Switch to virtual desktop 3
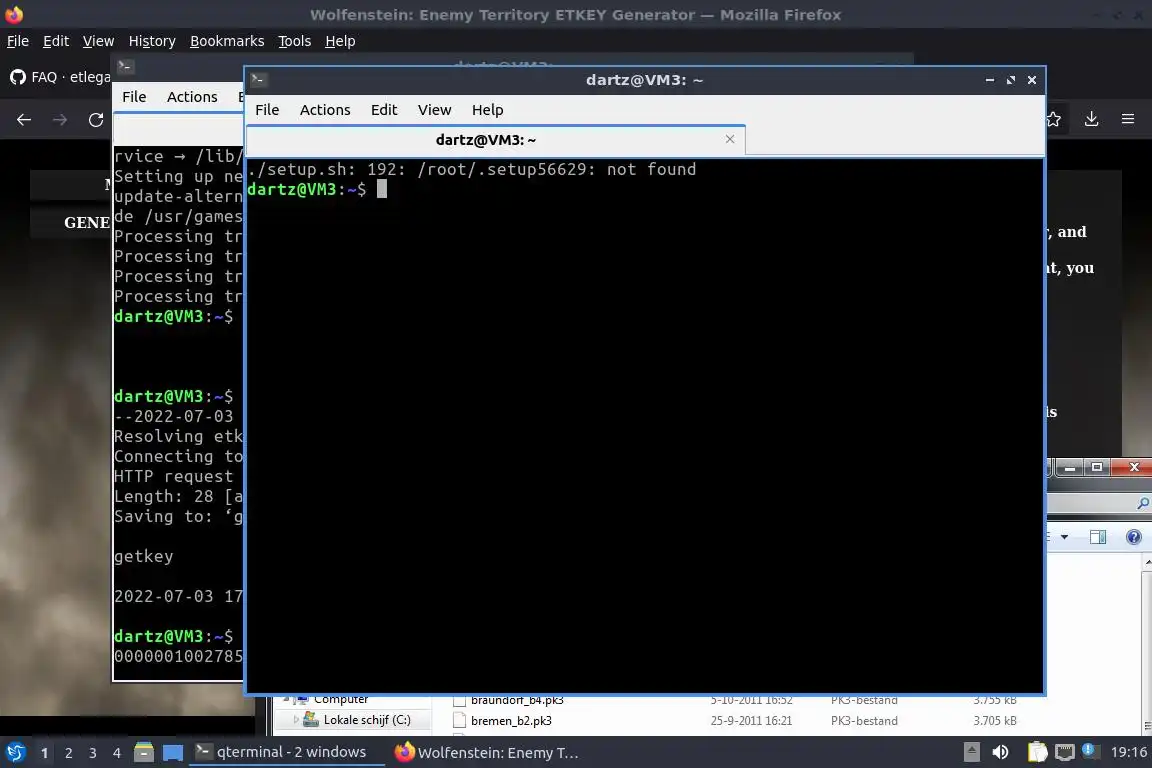This screenshot has height=768, width=1152. tap(93, 753)
